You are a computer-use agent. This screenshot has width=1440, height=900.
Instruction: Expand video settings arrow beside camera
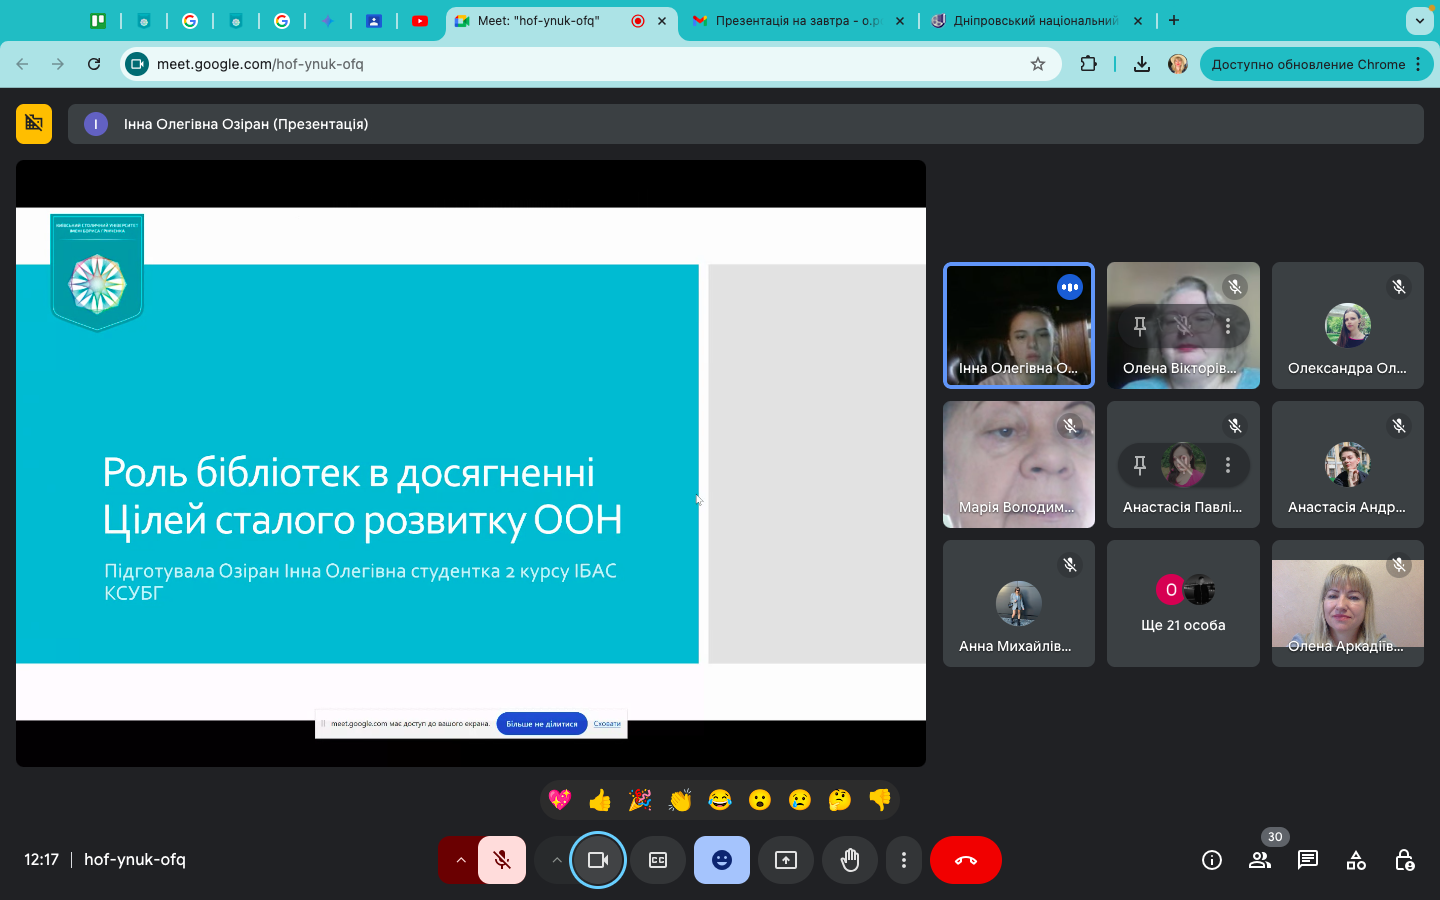(556, 860)
